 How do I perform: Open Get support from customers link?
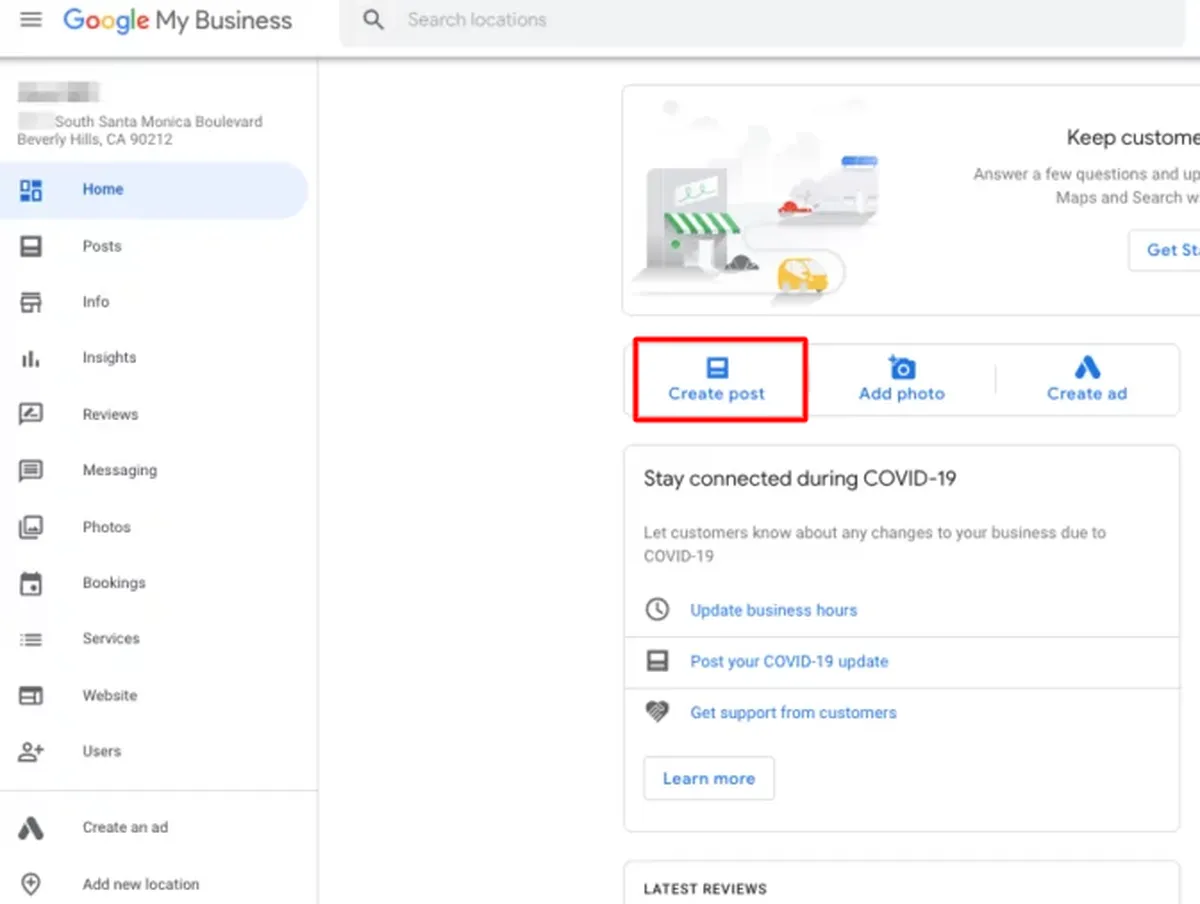tap(793, 713)
